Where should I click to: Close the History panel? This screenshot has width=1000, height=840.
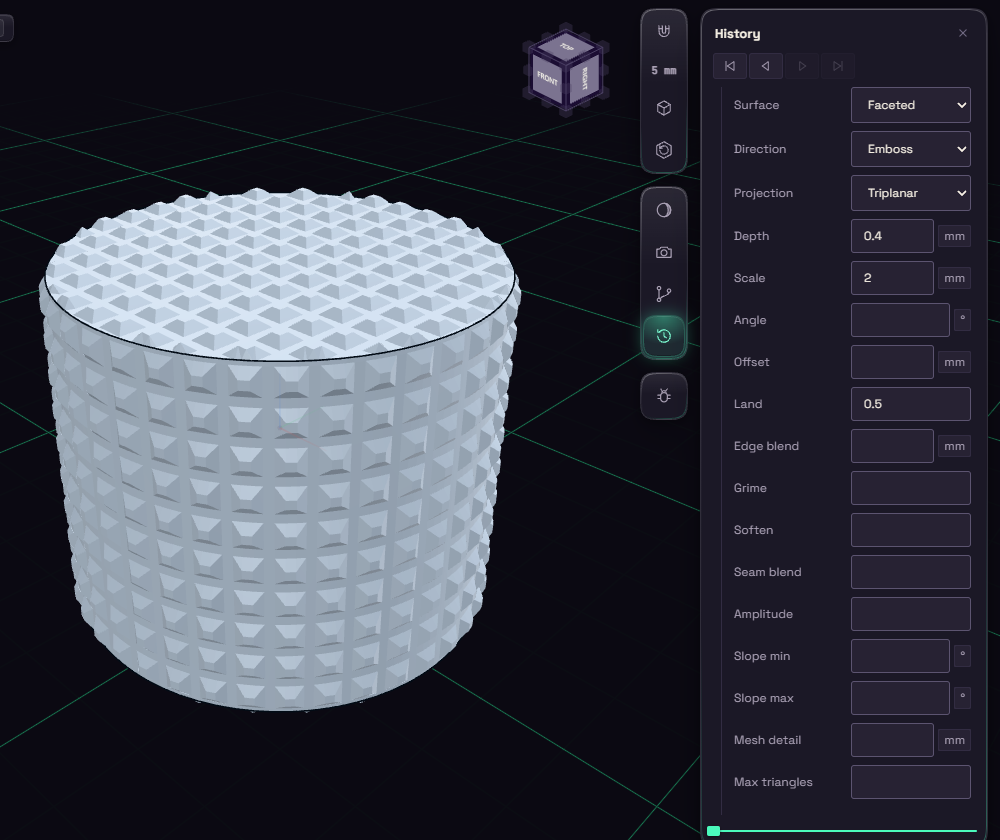tap(963, 33)
